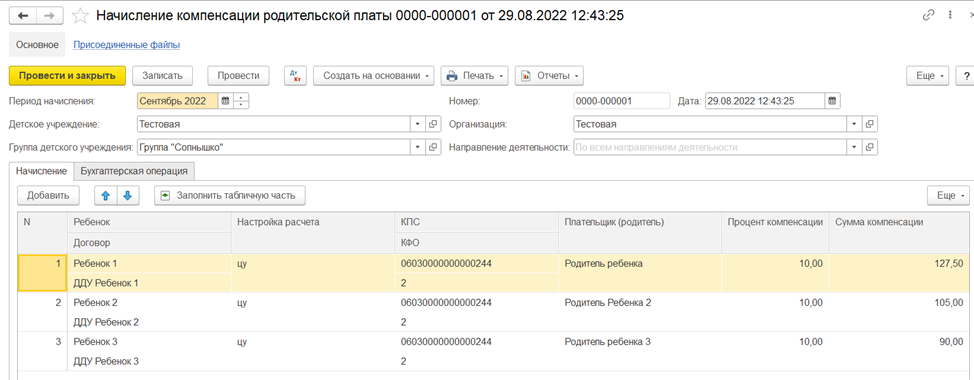
Task: Open Детское учреждение record
Action: (x=434, y=124)
